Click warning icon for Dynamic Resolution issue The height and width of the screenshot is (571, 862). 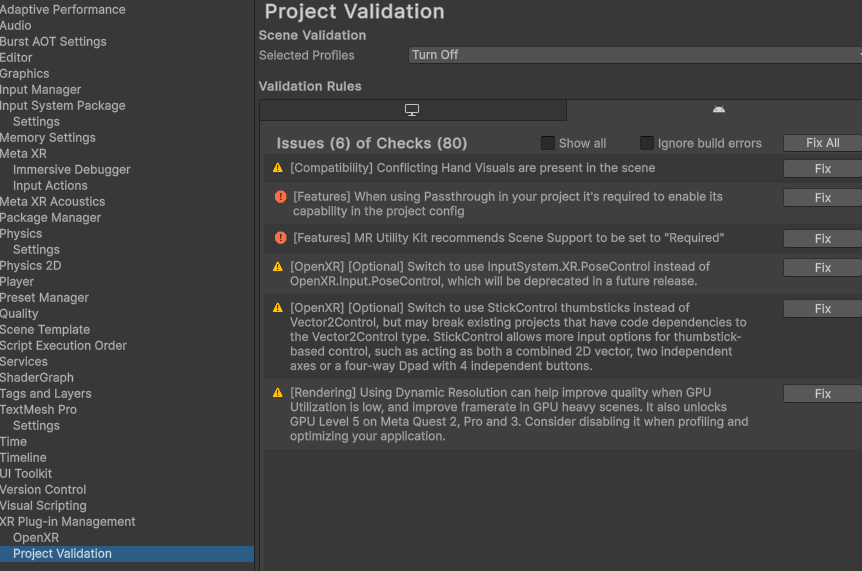click(x=278, y=393)
